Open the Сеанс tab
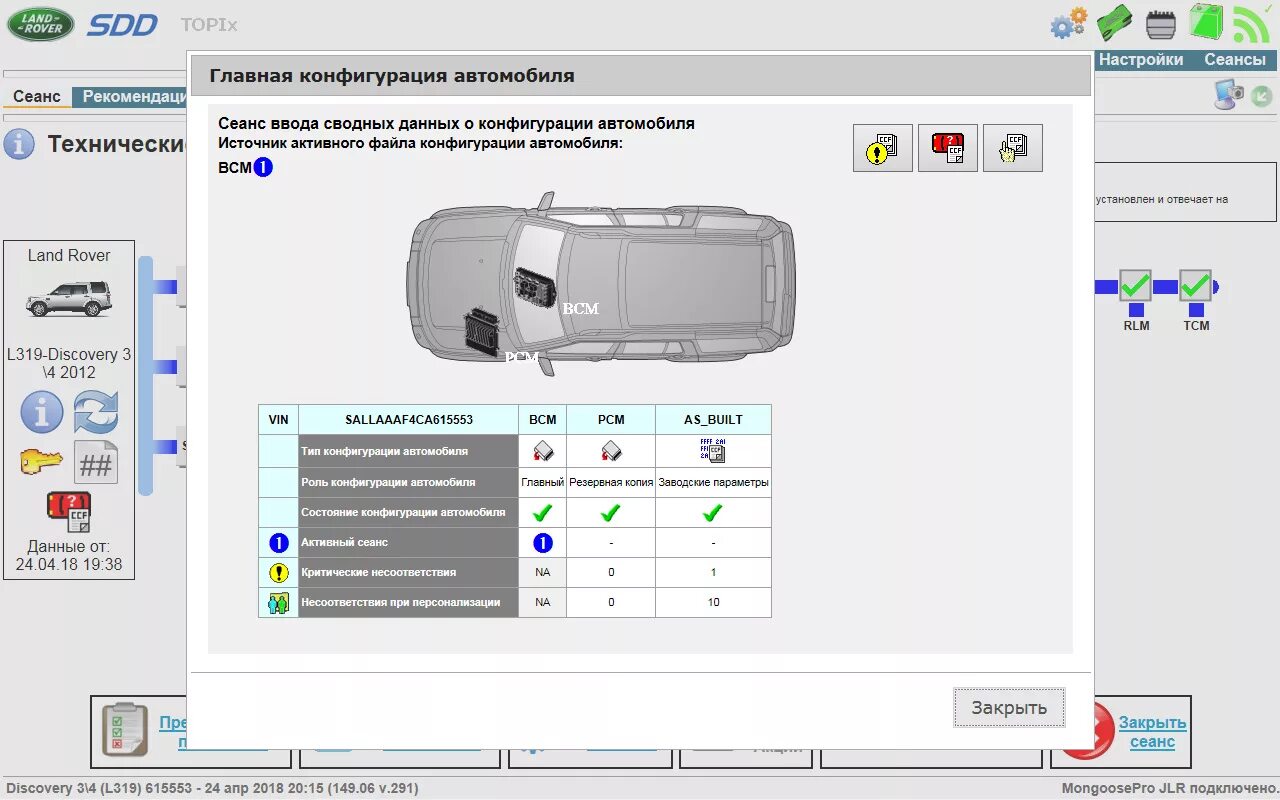1280x800 pixels. [x=37, y=96]
